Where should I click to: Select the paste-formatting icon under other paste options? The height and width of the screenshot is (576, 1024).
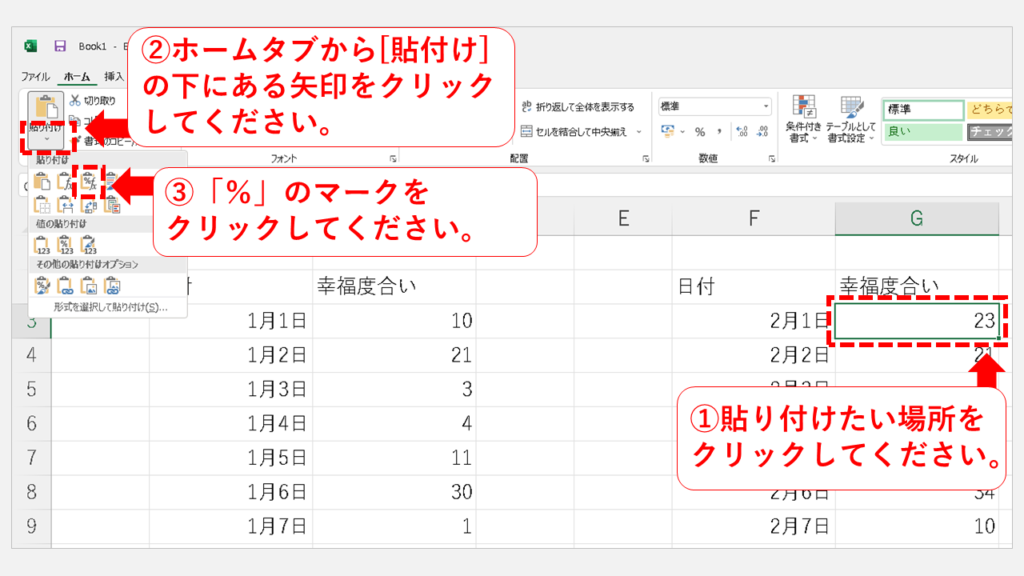click(x=42, y=286)
